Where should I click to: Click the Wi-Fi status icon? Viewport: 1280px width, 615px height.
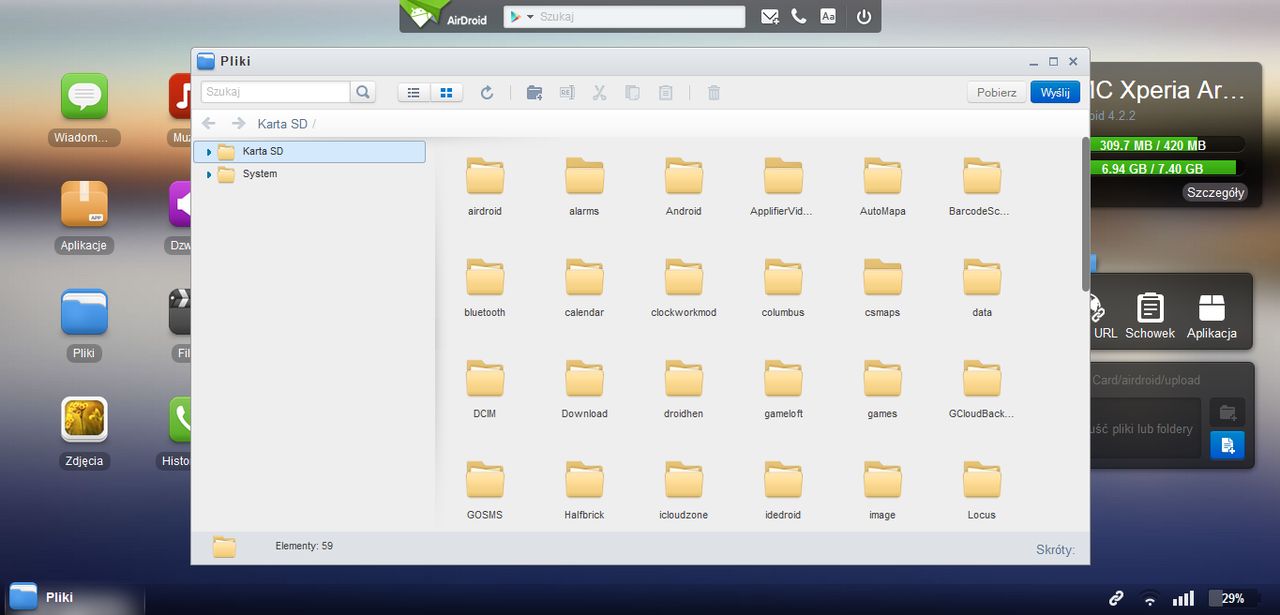coord(1150,599)
